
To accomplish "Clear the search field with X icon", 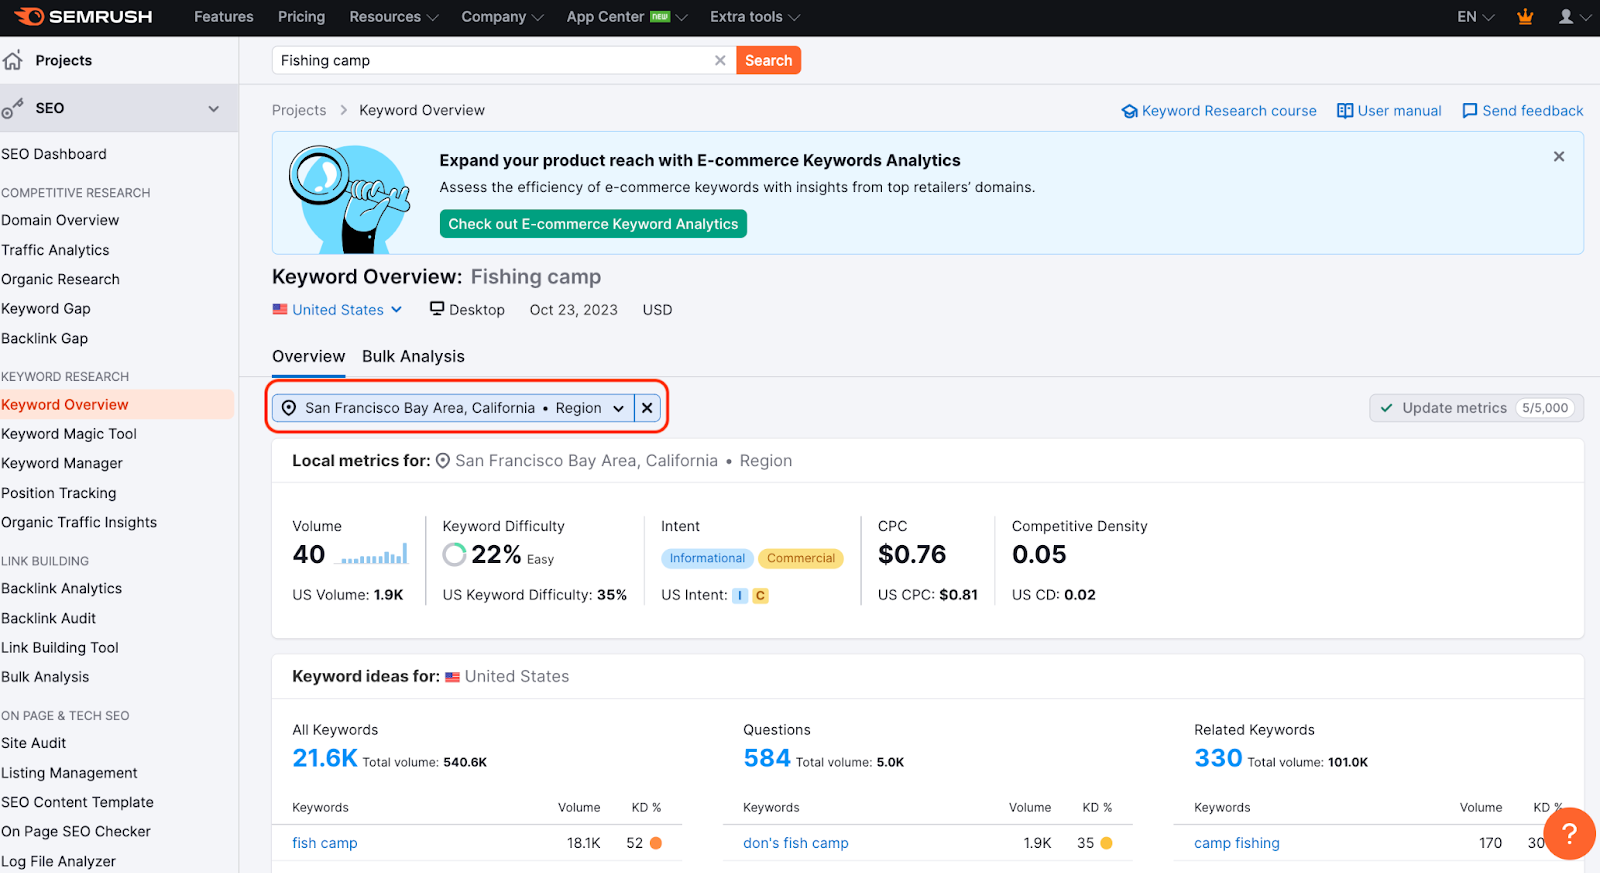I will (720, 60).
